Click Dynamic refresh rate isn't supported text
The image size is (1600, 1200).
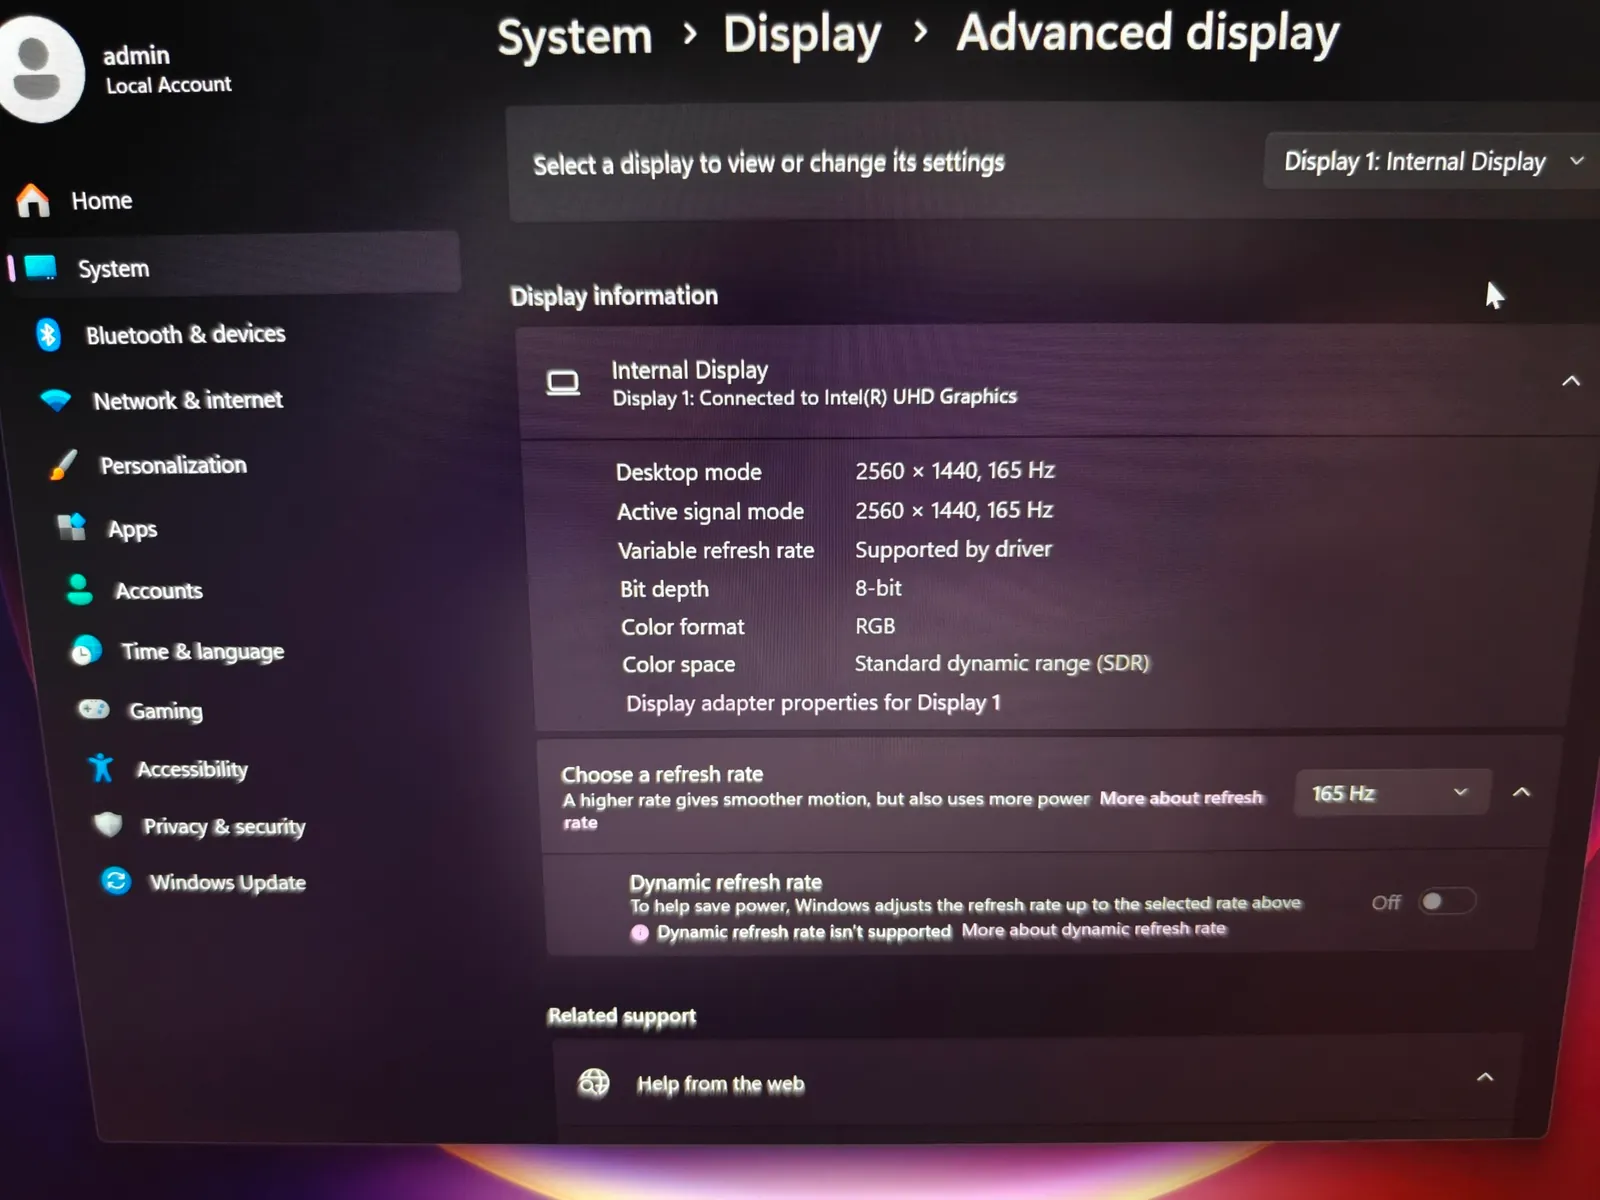click(804, 932)
